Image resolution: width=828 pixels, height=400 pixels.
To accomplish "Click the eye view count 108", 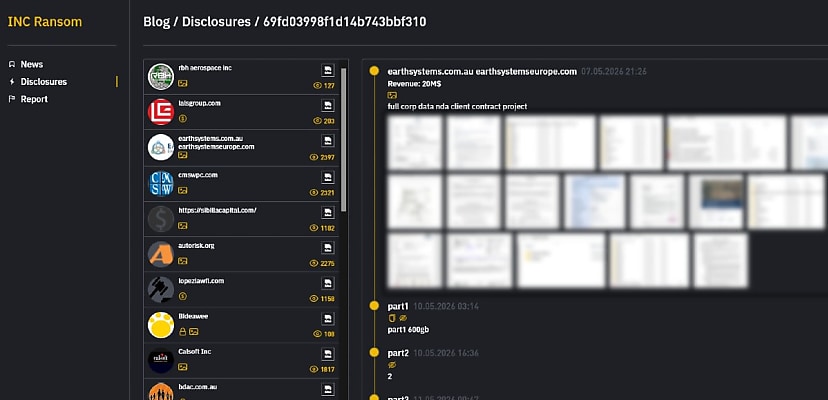I will tap(324, 334).
